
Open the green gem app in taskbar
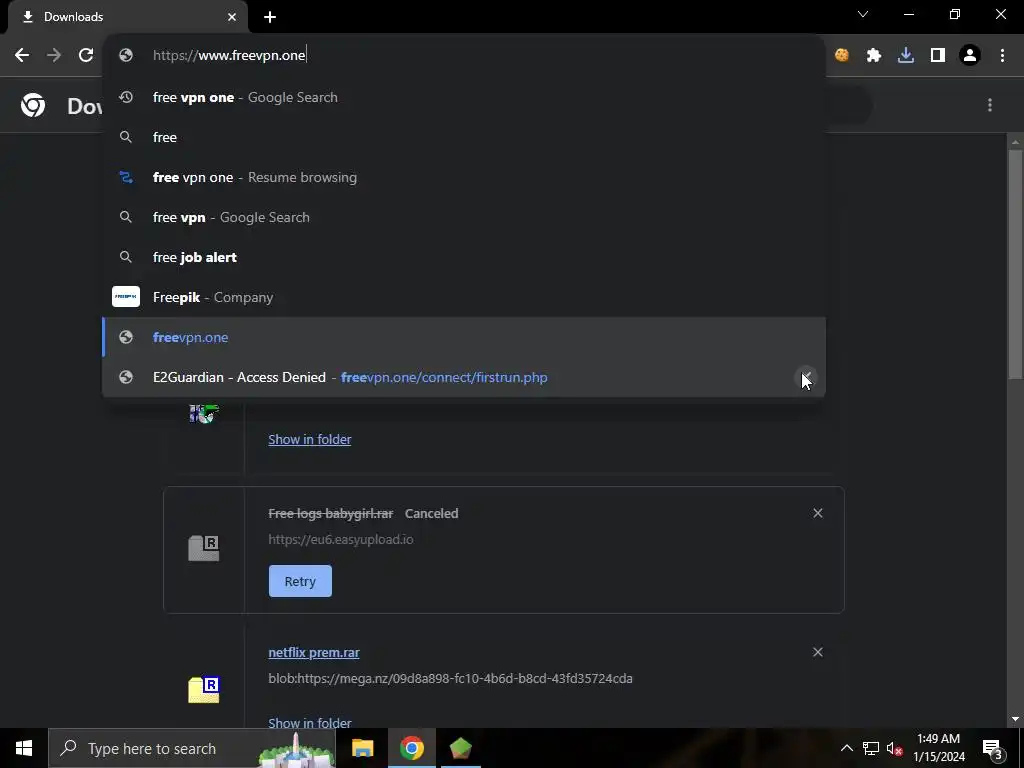tap(461, 748)
